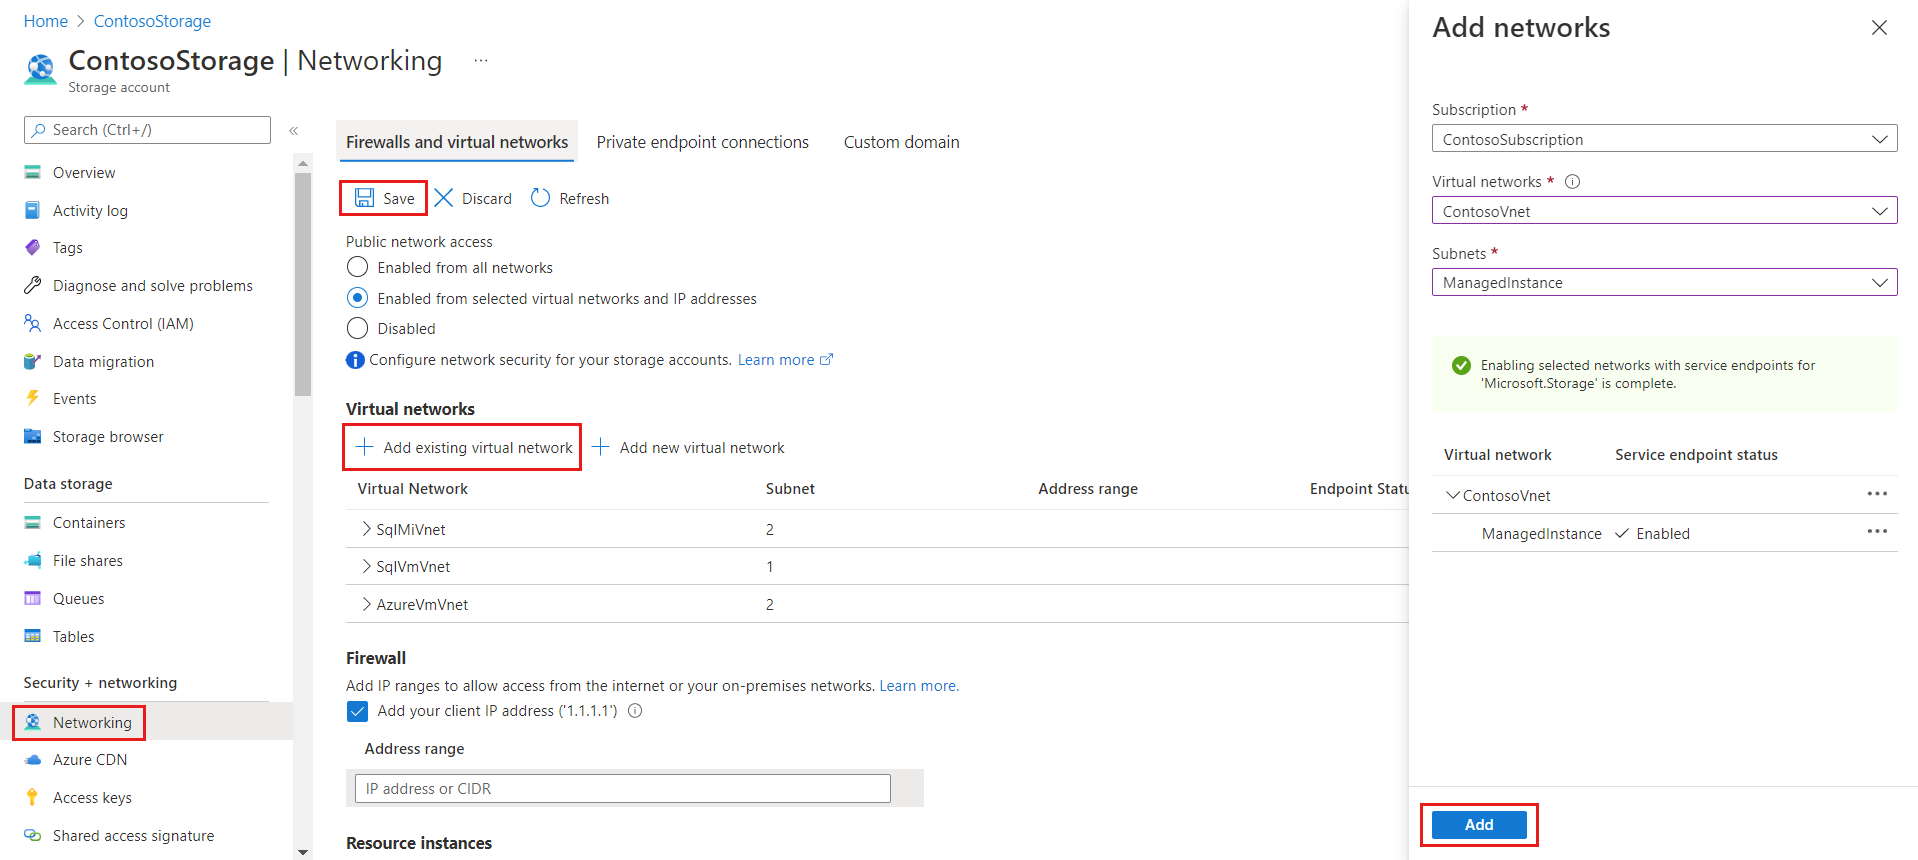Click the Save disk icon

tap(365, 198)
